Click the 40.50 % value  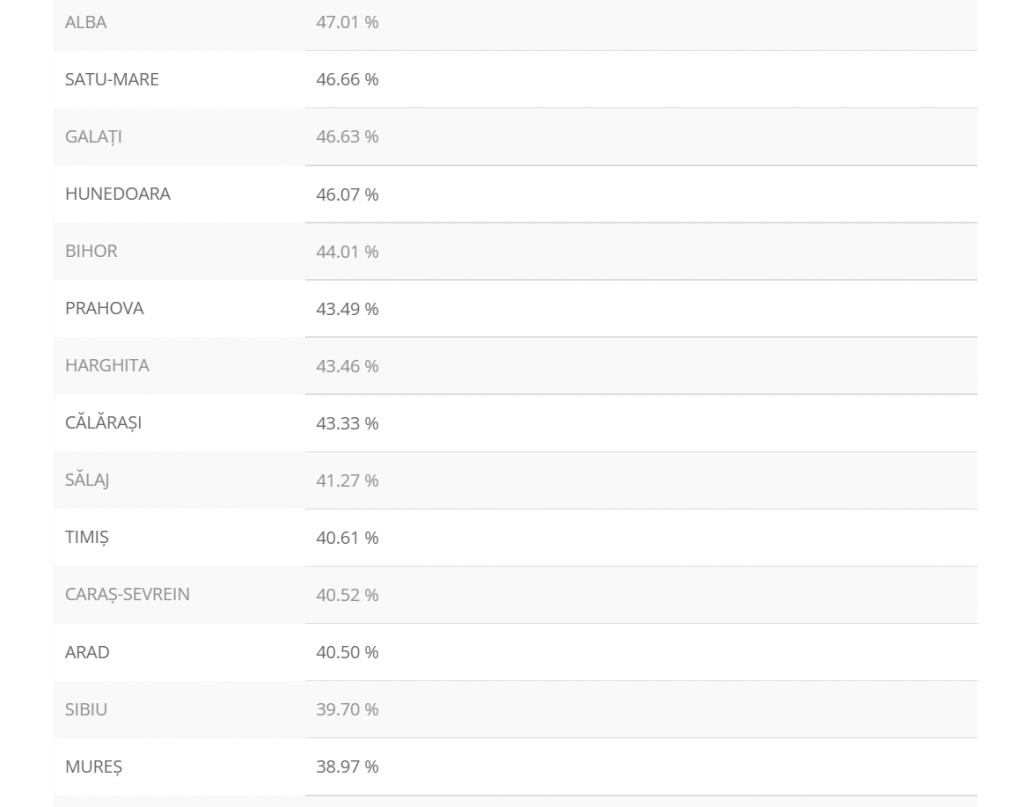click(347, 652)
